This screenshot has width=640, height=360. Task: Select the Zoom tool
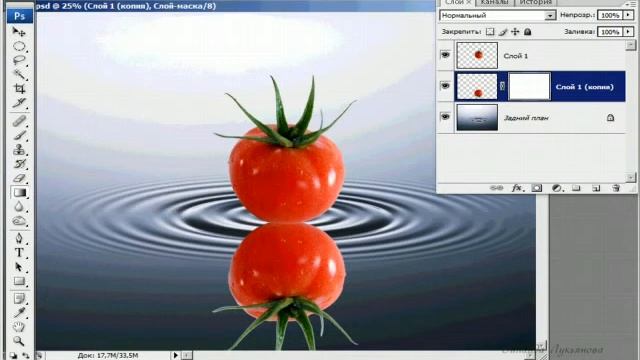(x=19, y=341)
